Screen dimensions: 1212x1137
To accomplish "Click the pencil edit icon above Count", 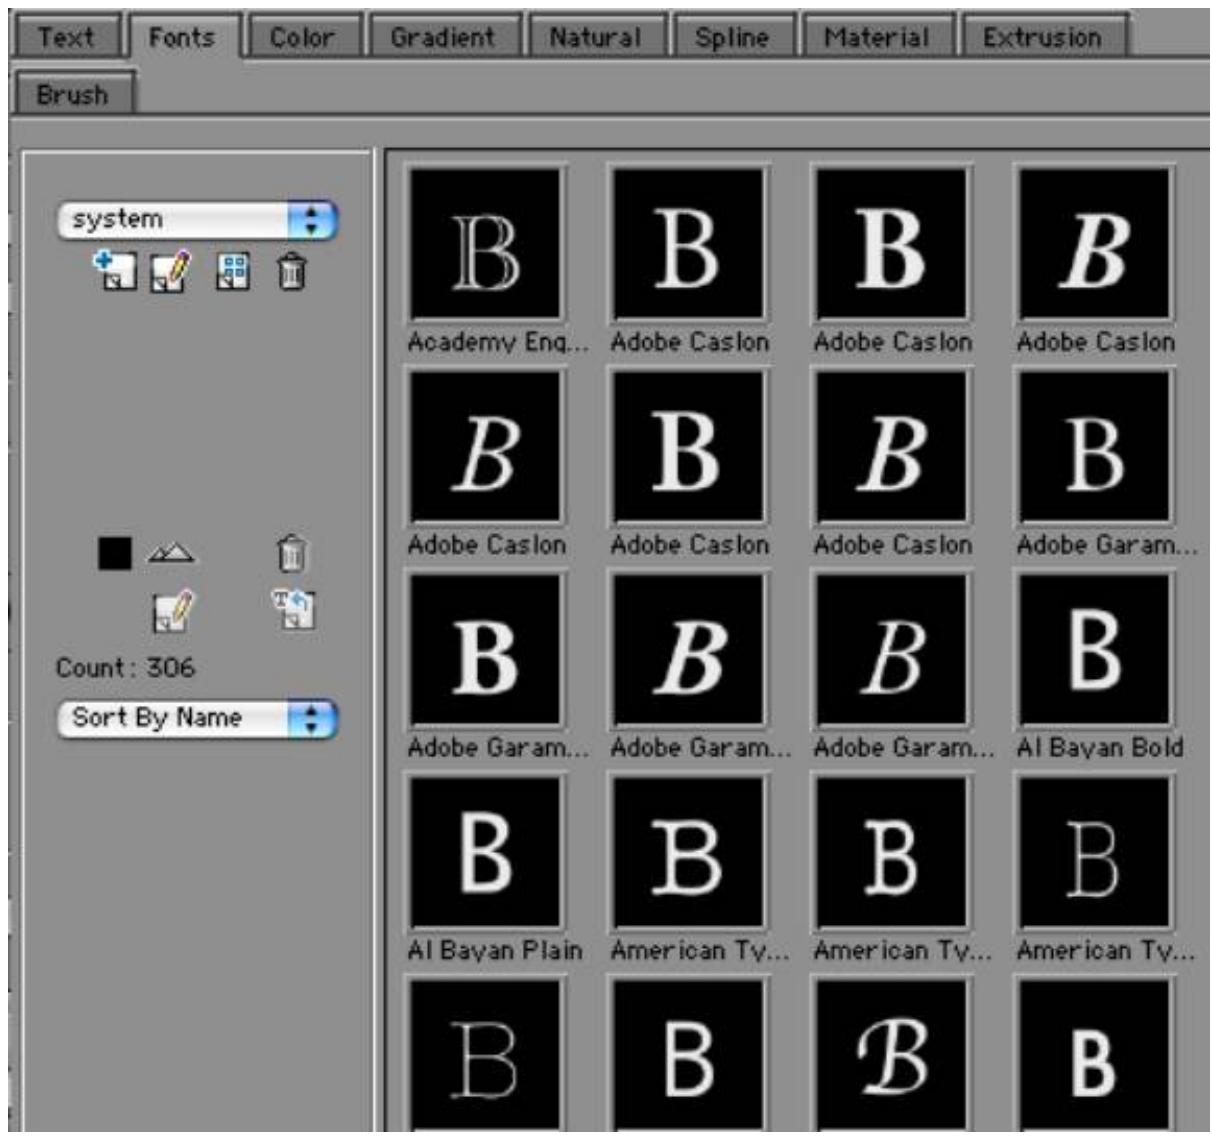I will click(172, 611).
